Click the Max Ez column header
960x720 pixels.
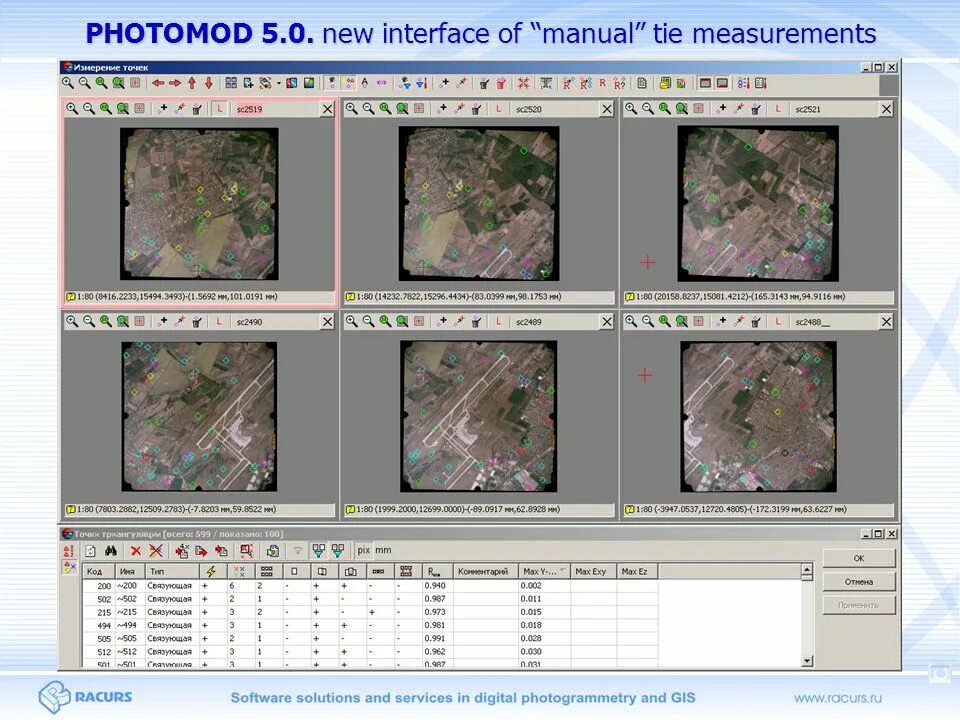637,571
